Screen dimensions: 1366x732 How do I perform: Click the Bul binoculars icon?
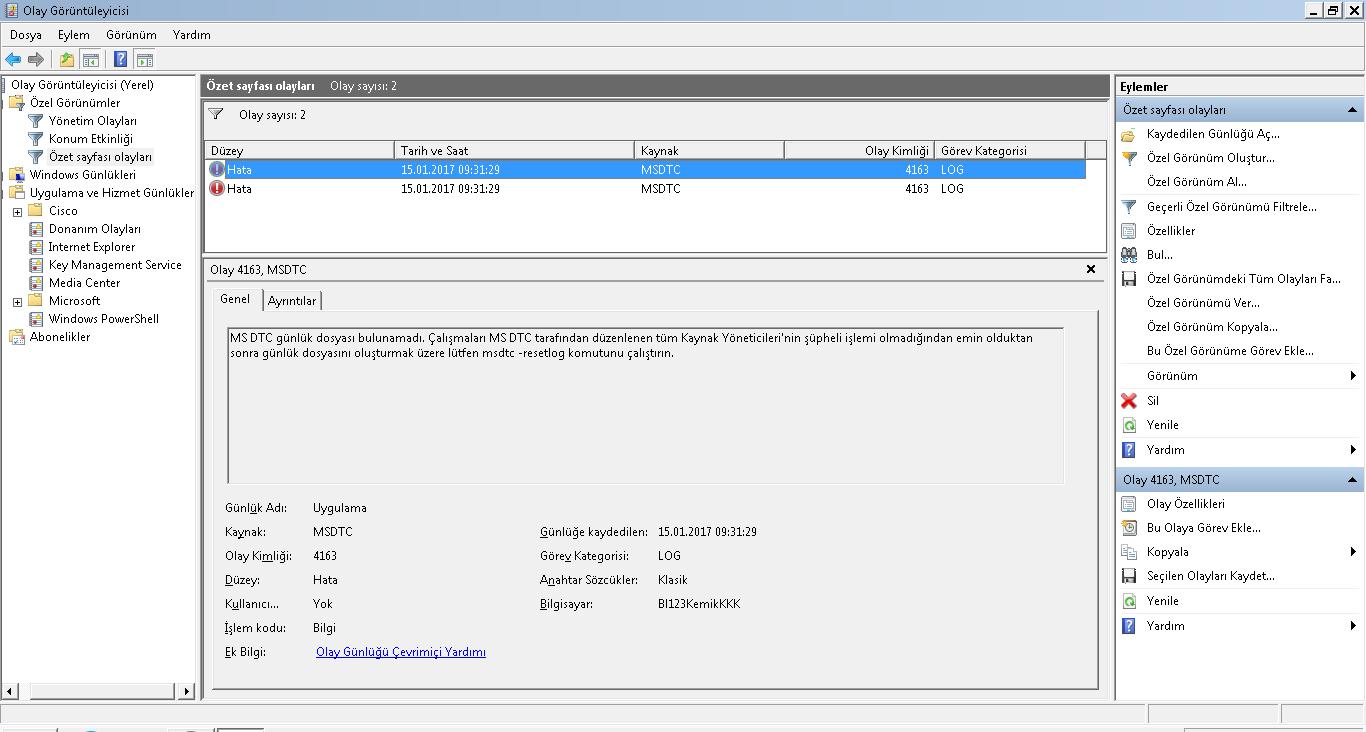click(1129, 255)
